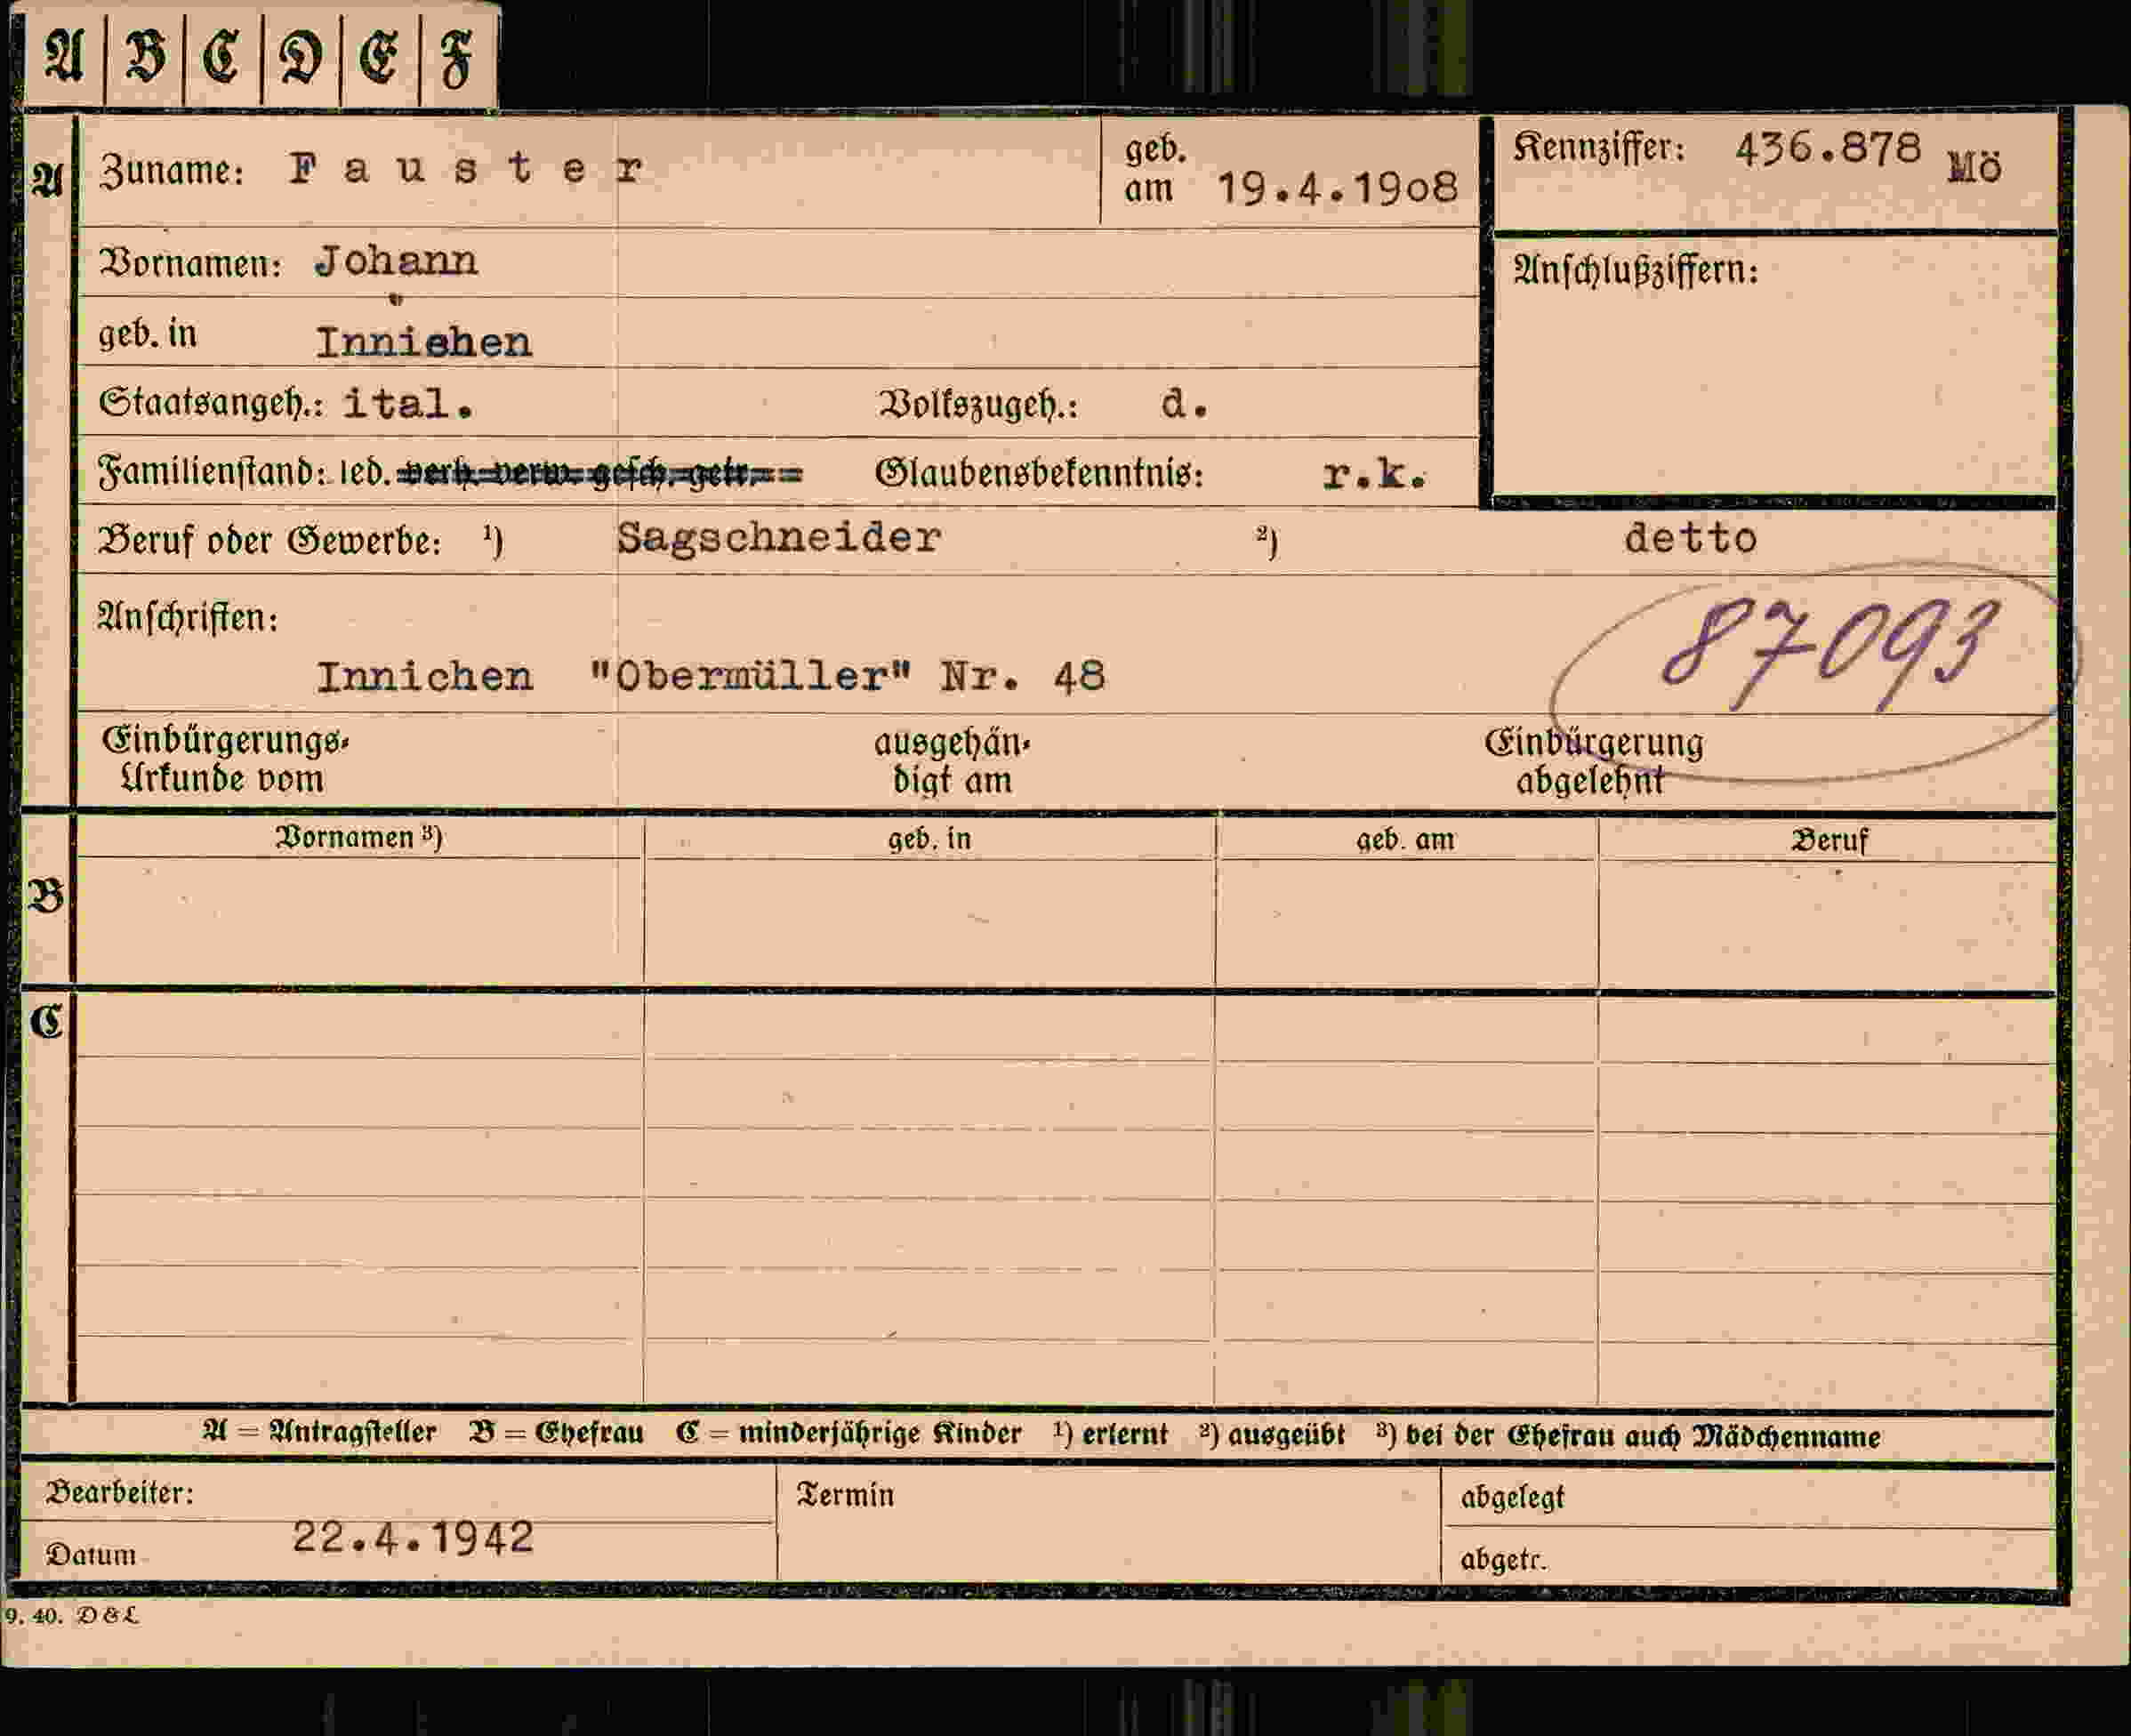Image resolution: width=2131 pixels, height=1736 pixels.
Task: Click the house number 'Nr. 48'
Action: point(1023,677)
